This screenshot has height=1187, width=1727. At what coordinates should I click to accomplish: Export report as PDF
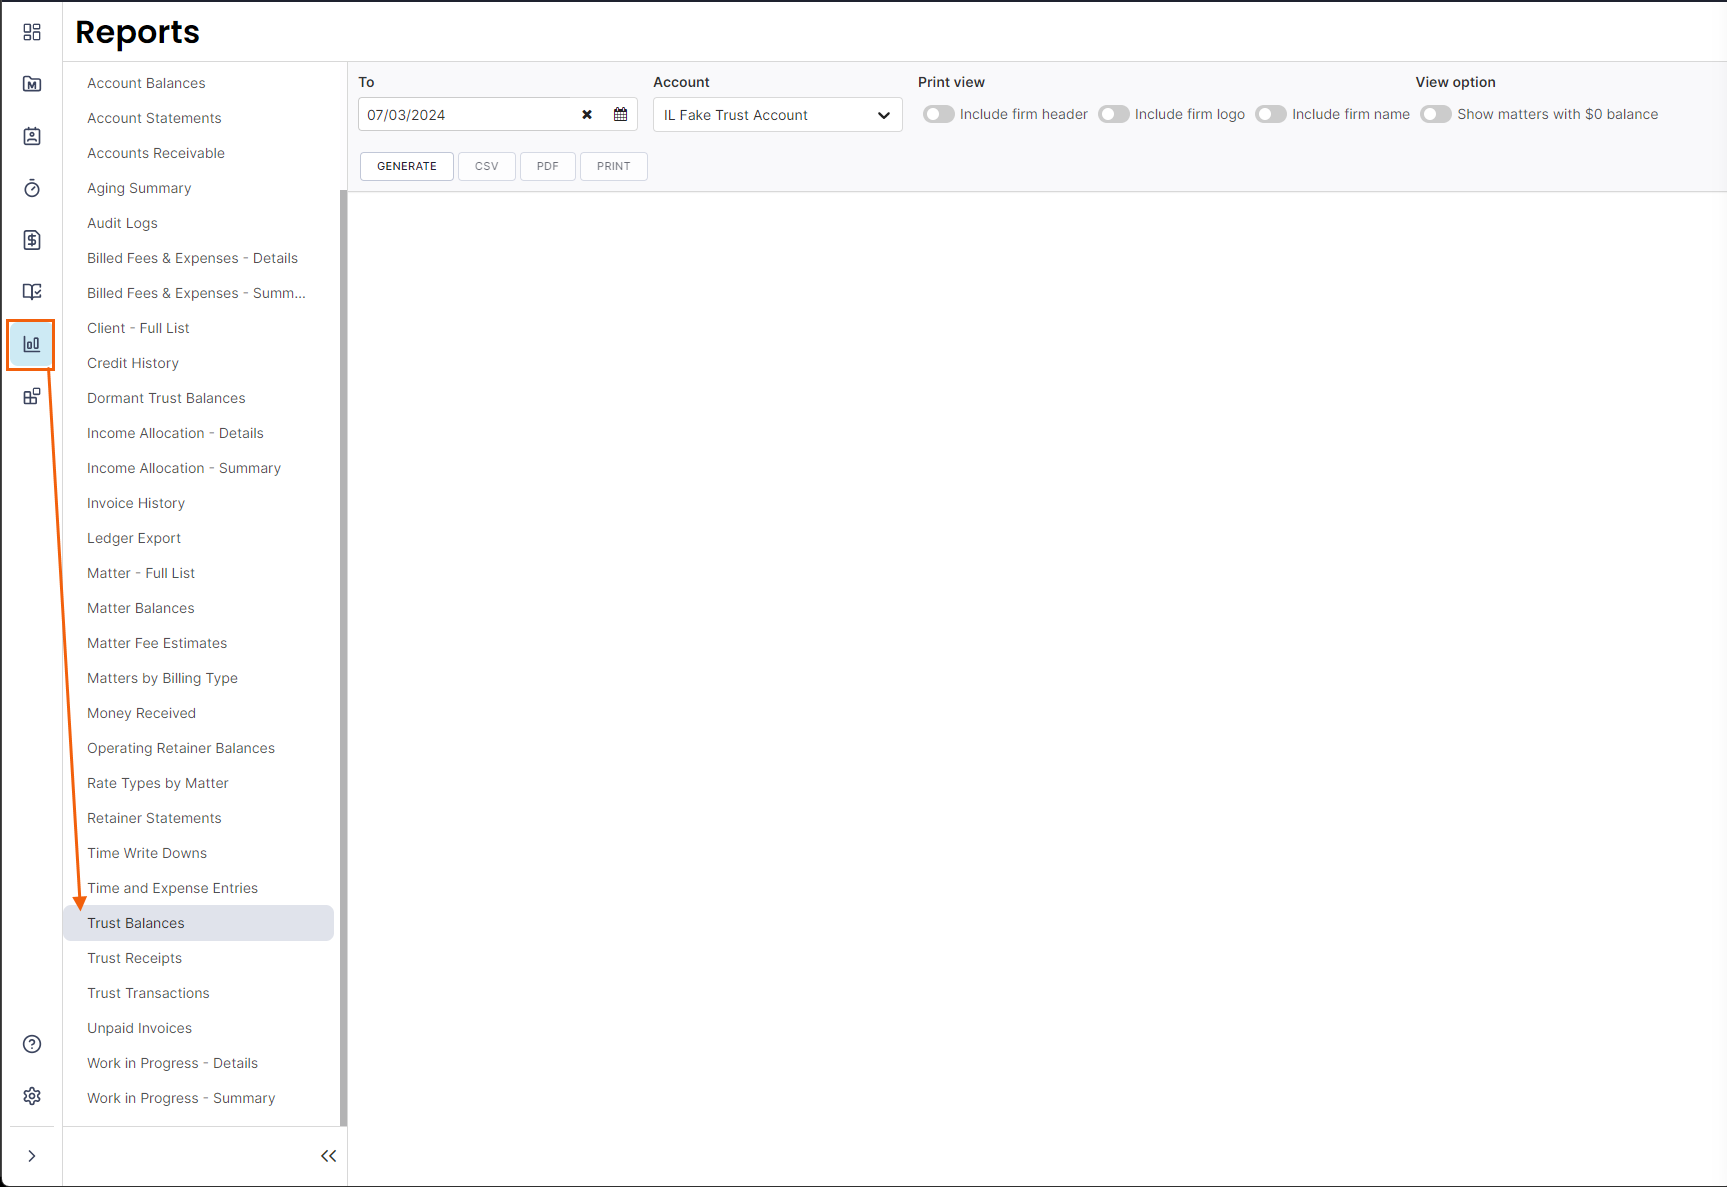[x=548, y=166]
